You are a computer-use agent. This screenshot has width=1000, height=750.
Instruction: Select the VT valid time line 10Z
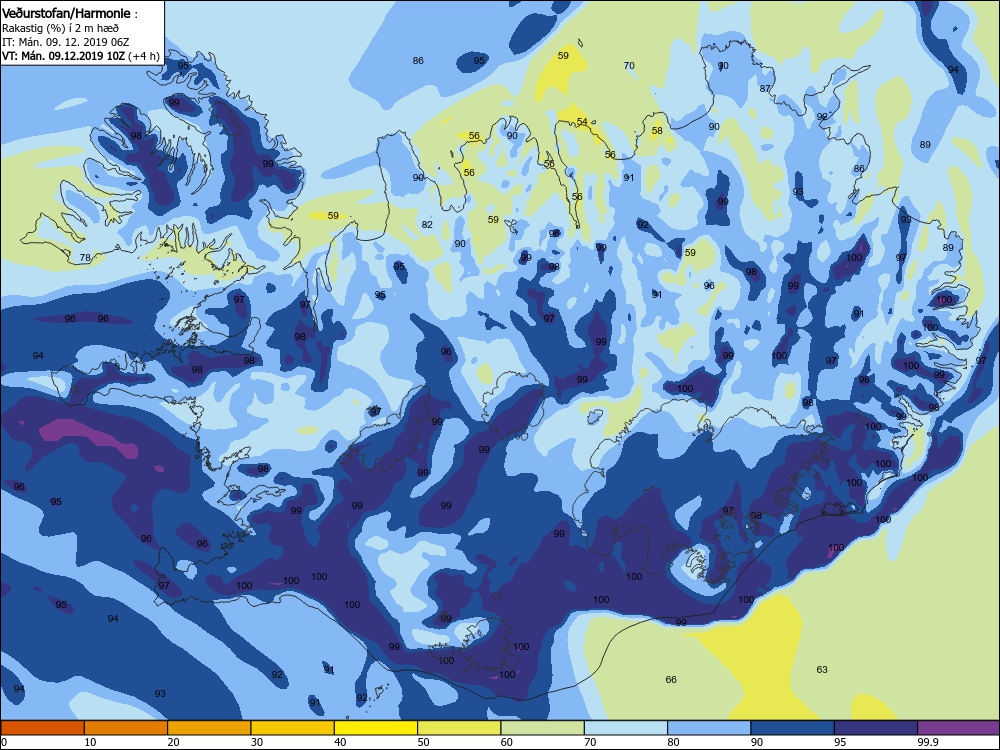click(x=80, y=56)
